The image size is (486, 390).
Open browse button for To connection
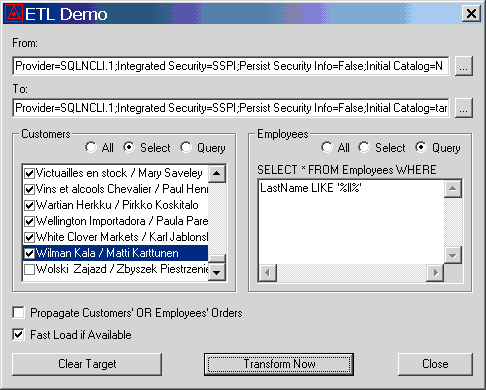[463, 108]
